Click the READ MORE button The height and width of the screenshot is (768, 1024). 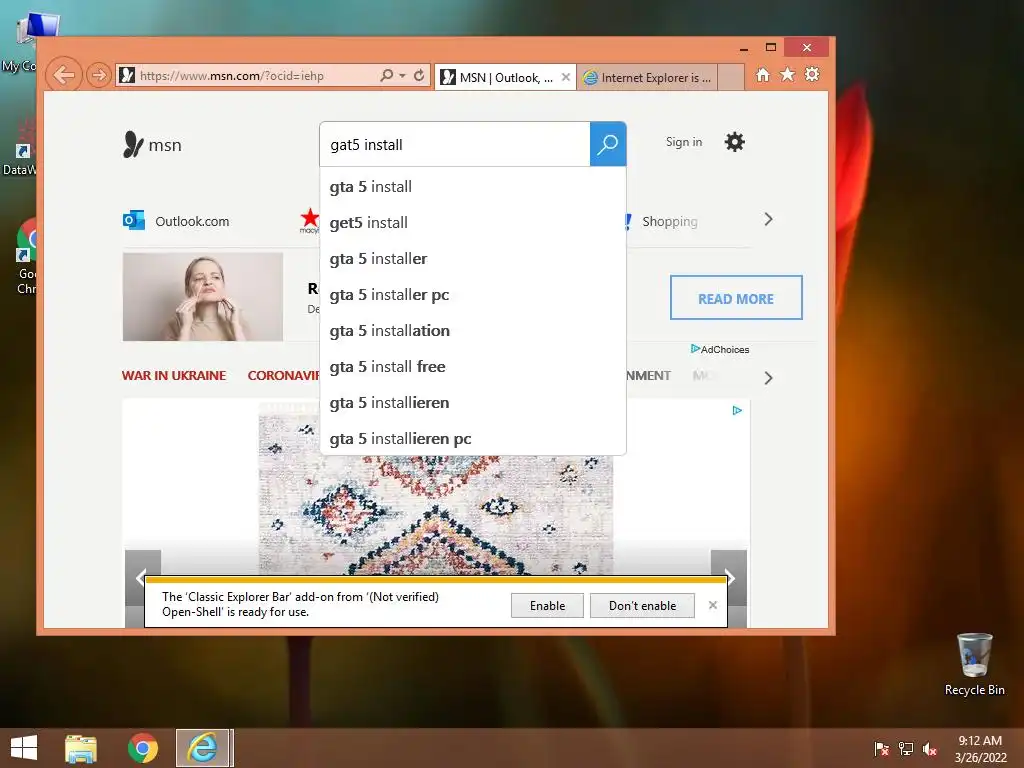(x=736, y=298)
